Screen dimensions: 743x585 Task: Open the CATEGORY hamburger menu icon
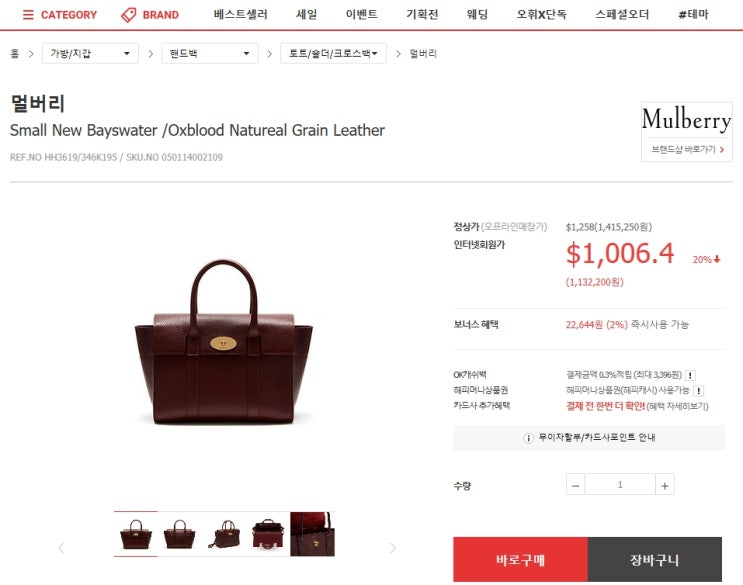click(x=28, y=15)
